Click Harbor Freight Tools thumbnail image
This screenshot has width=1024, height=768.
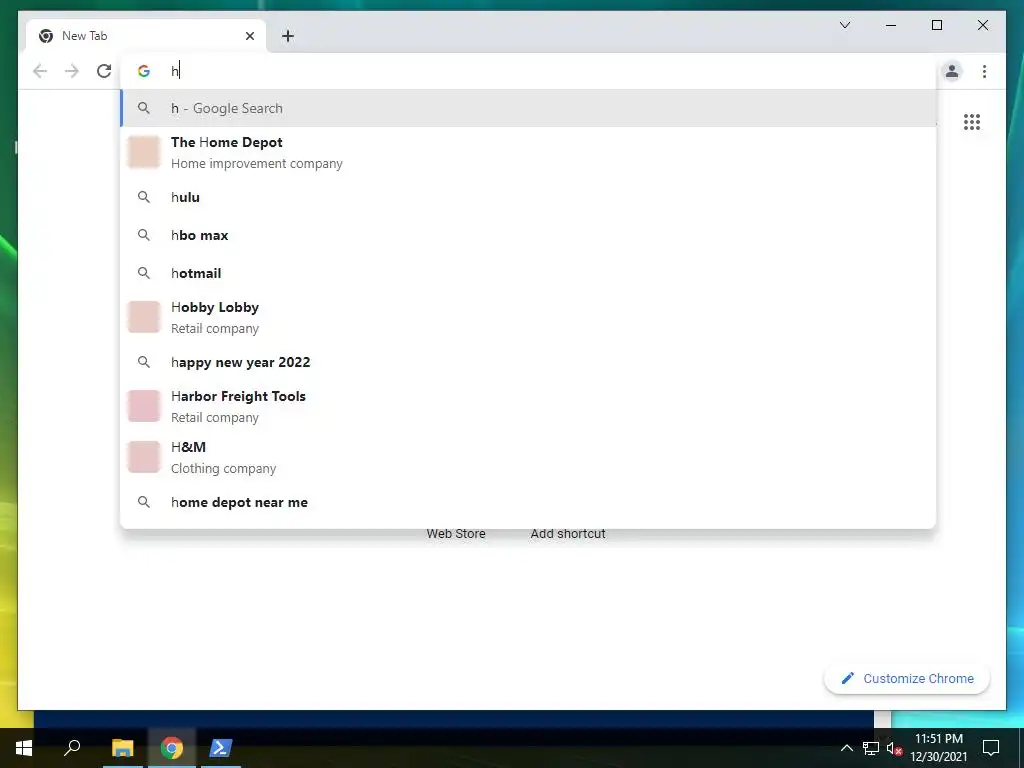[144, 406]
